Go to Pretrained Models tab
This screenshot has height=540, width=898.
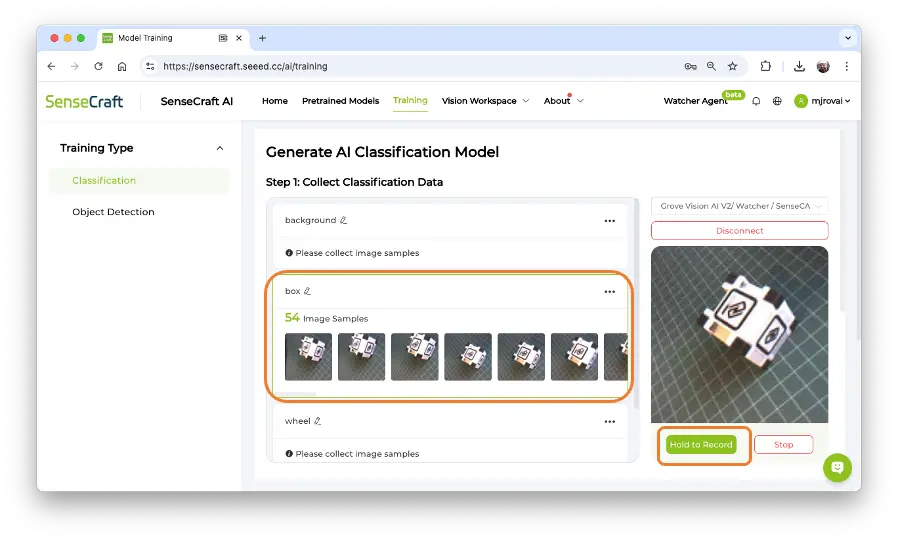point(340,101)
